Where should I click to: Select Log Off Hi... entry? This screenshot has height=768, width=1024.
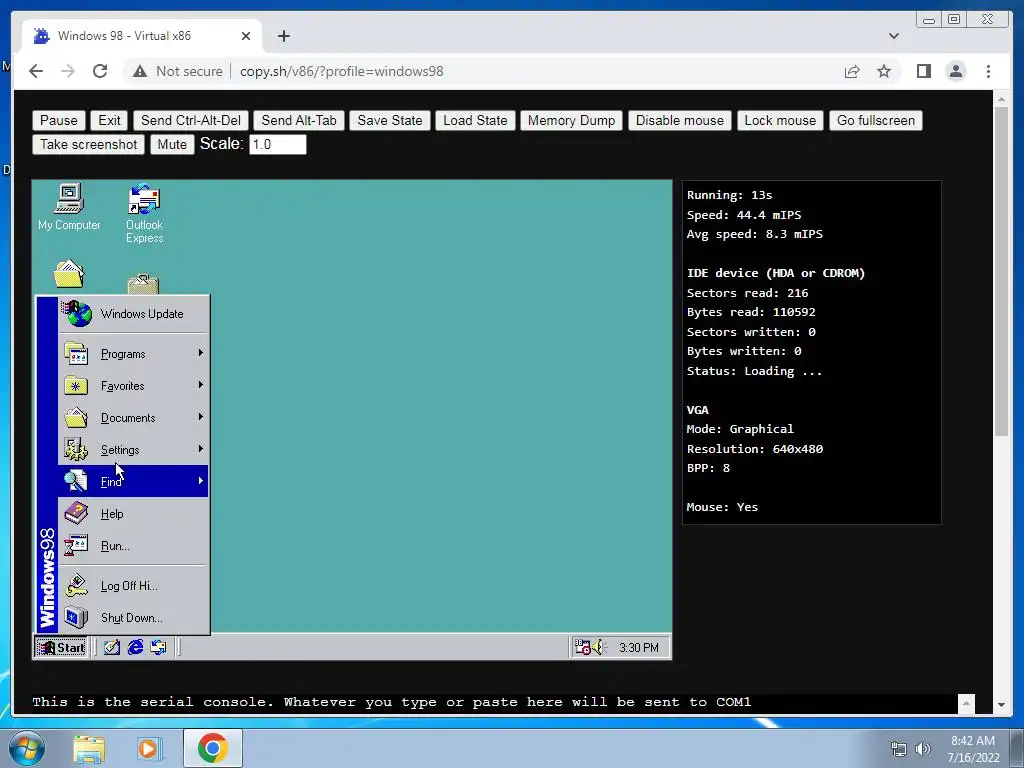[134, 586]
